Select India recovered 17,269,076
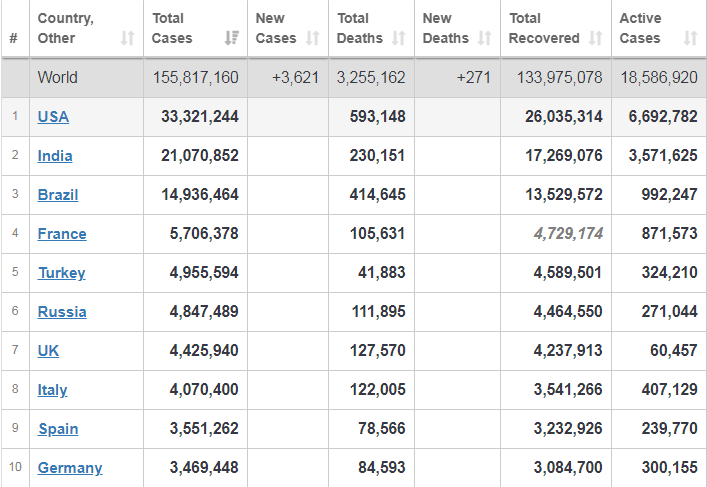 click(x=564, y=156)
